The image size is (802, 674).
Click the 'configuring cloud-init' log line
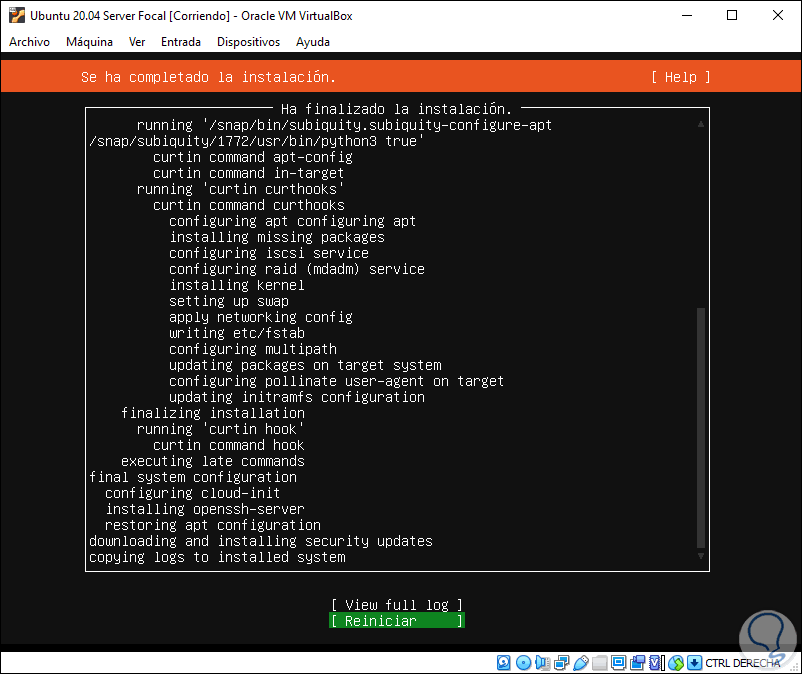pos(192,493)
